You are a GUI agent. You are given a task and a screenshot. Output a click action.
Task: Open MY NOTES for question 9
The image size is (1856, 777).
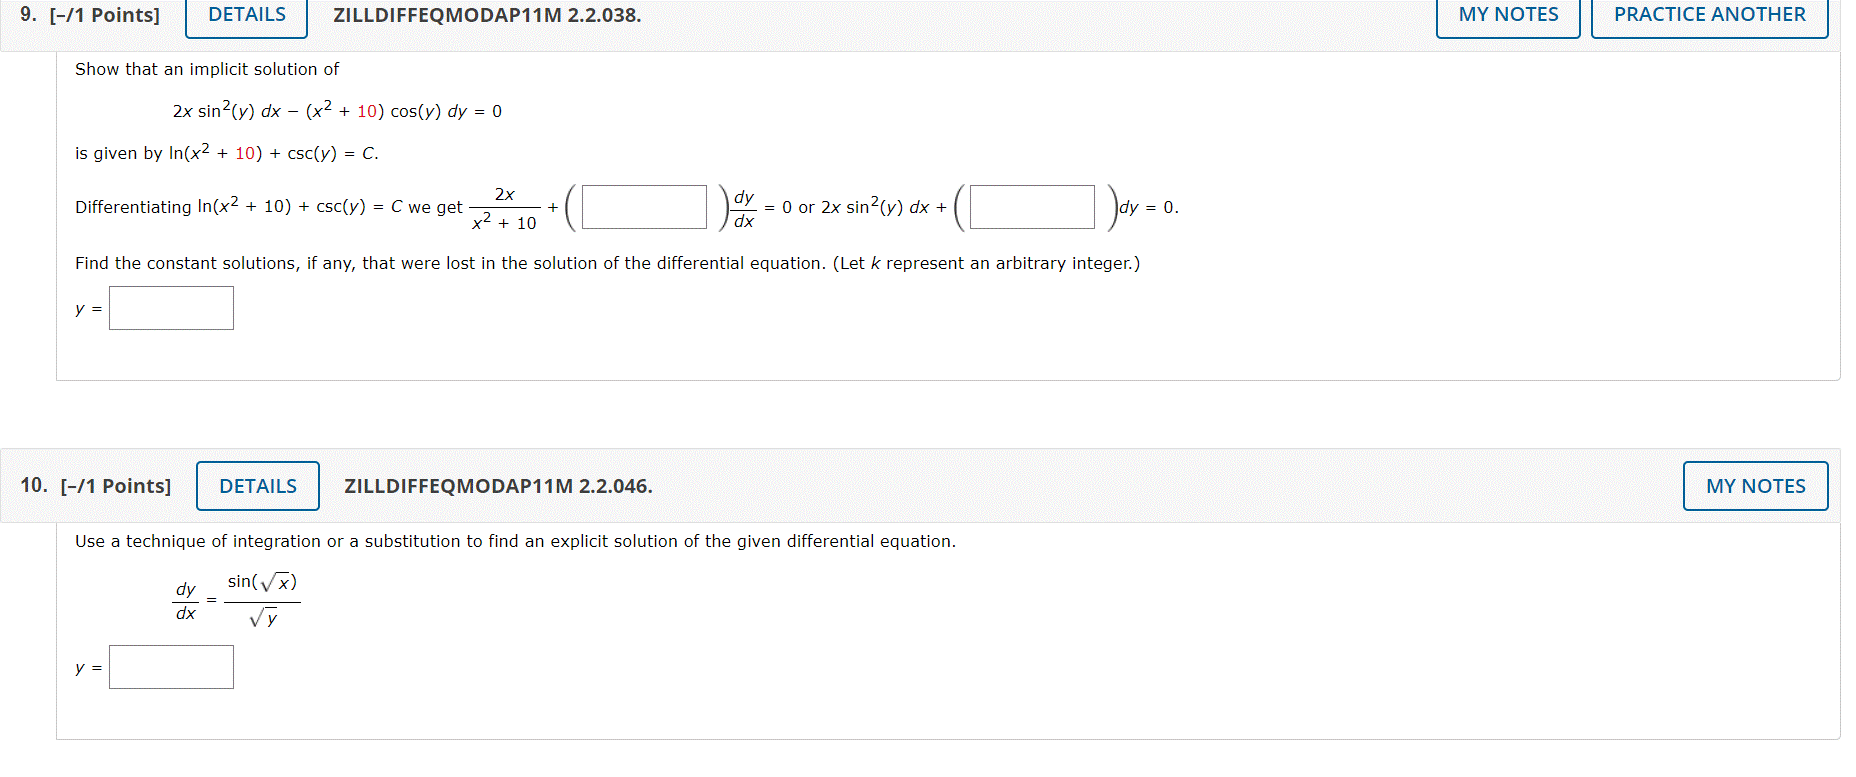coord(1507,14)
